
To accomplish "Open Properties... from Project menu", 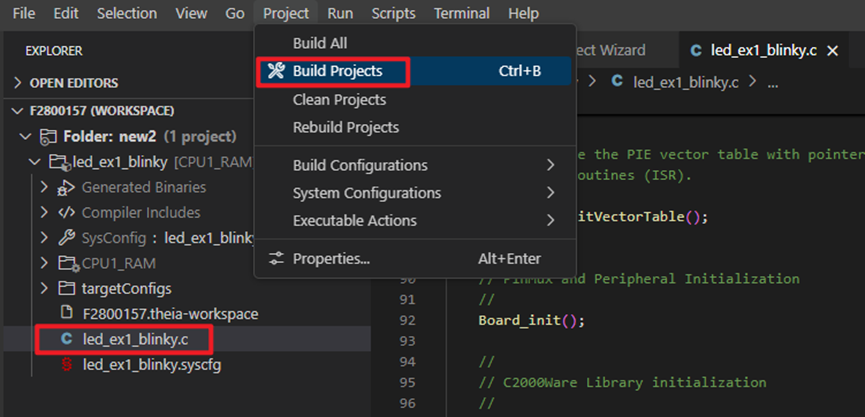I will (415, 258).
